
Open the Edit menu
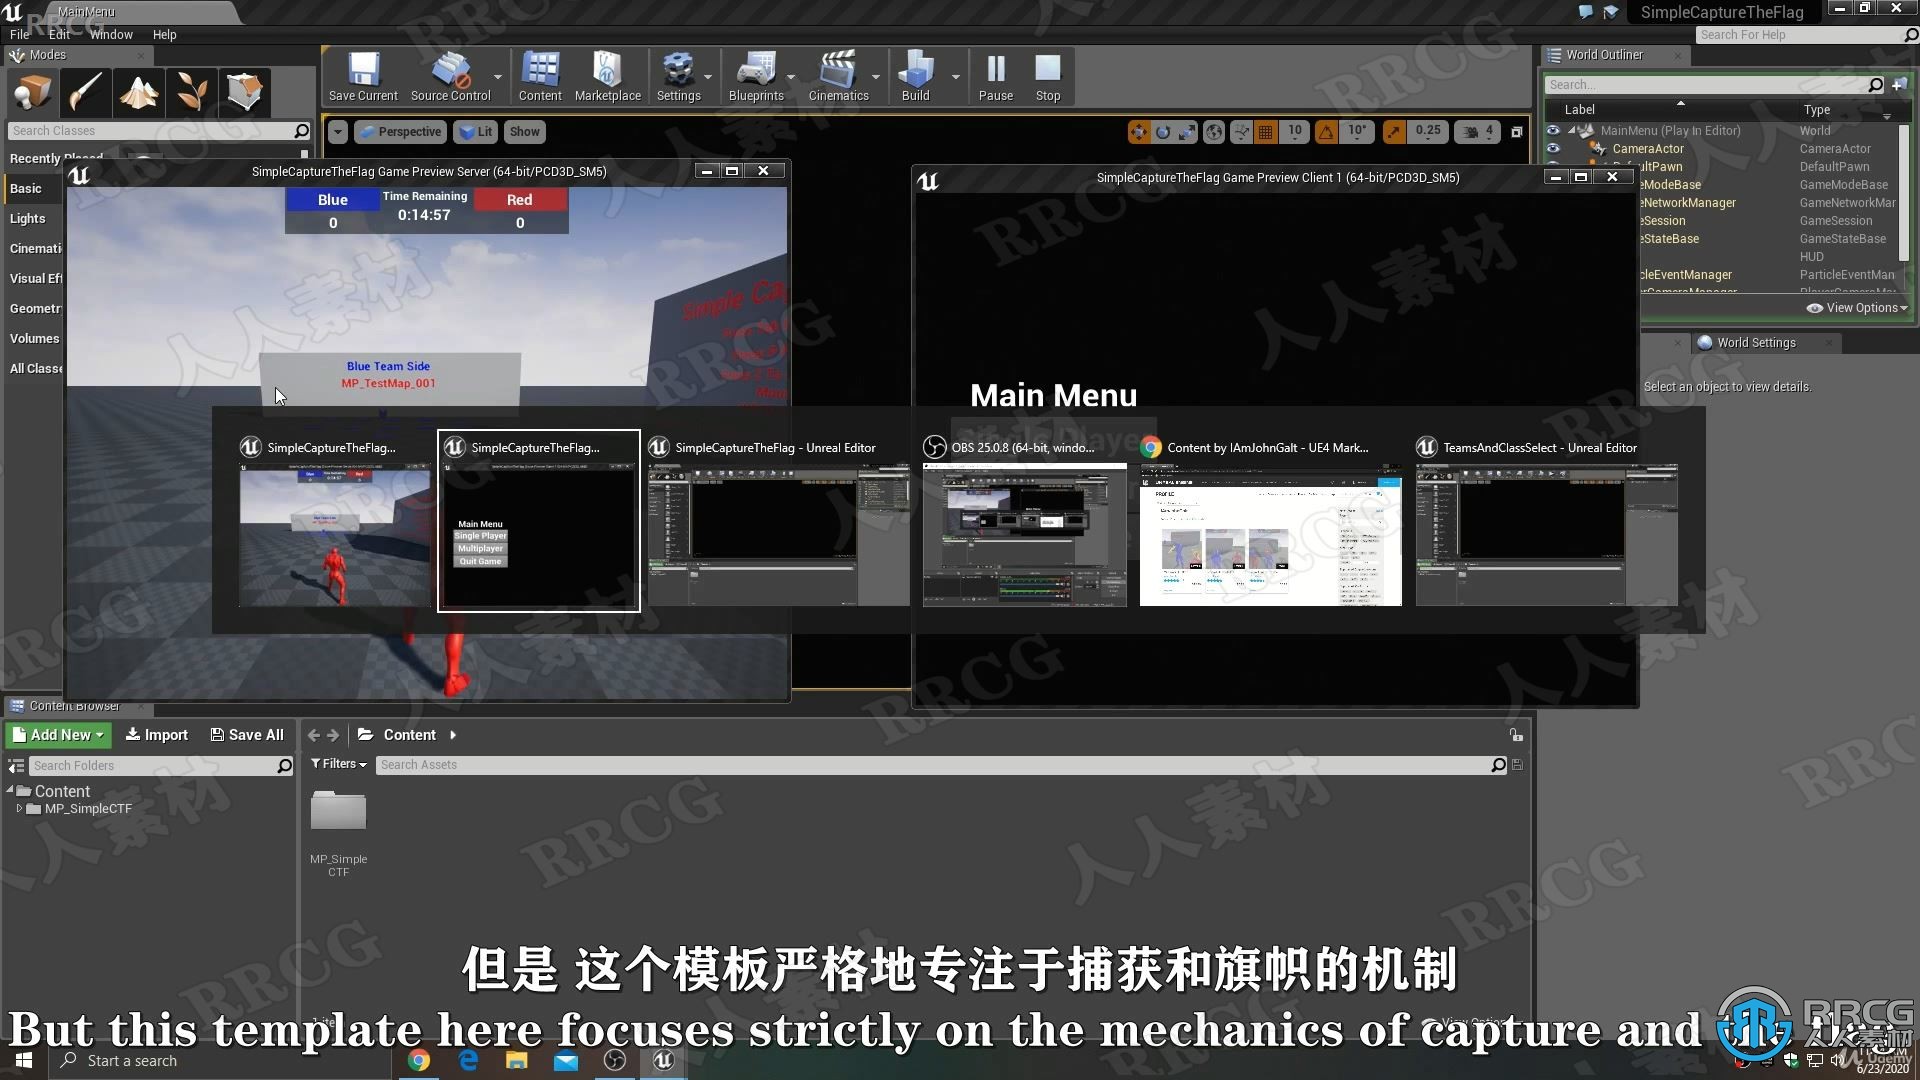pos(59,34)
